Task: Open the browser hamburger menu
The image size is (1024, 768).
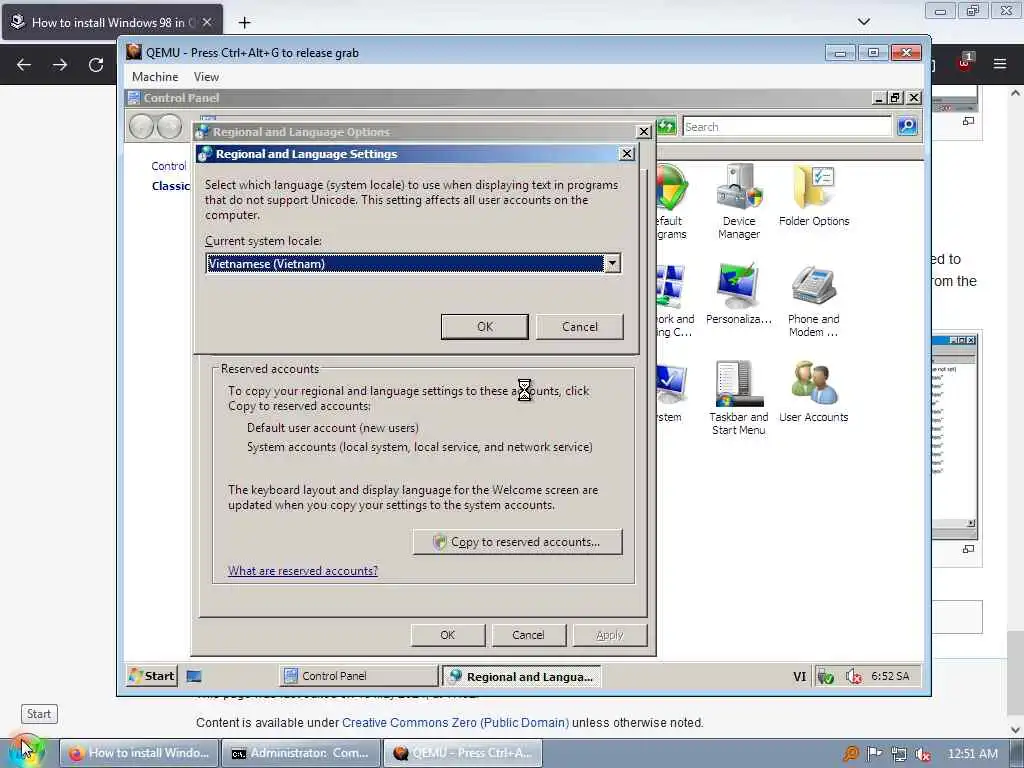Action: pos(1000,64)
